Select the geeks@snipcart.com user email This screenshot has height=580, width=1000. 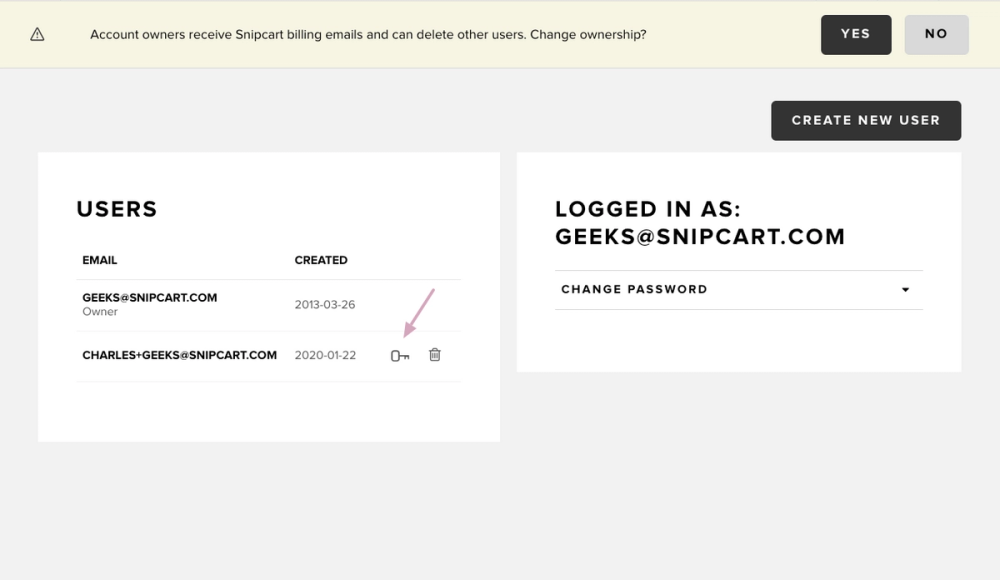click(150, 297)
